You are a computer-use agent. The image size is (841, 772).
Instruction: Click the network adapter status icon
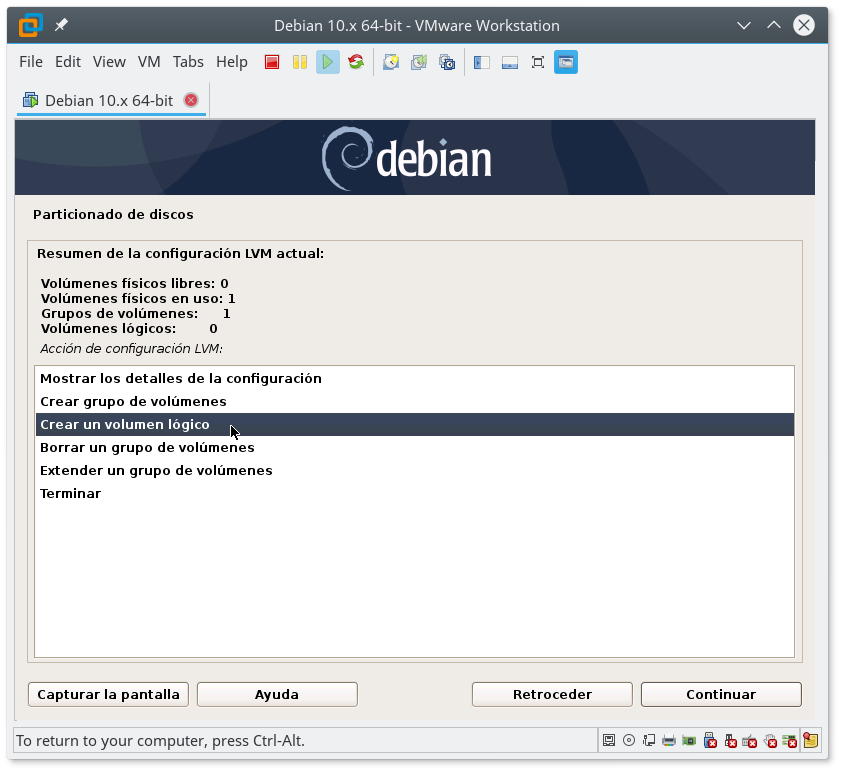point(649,741)
